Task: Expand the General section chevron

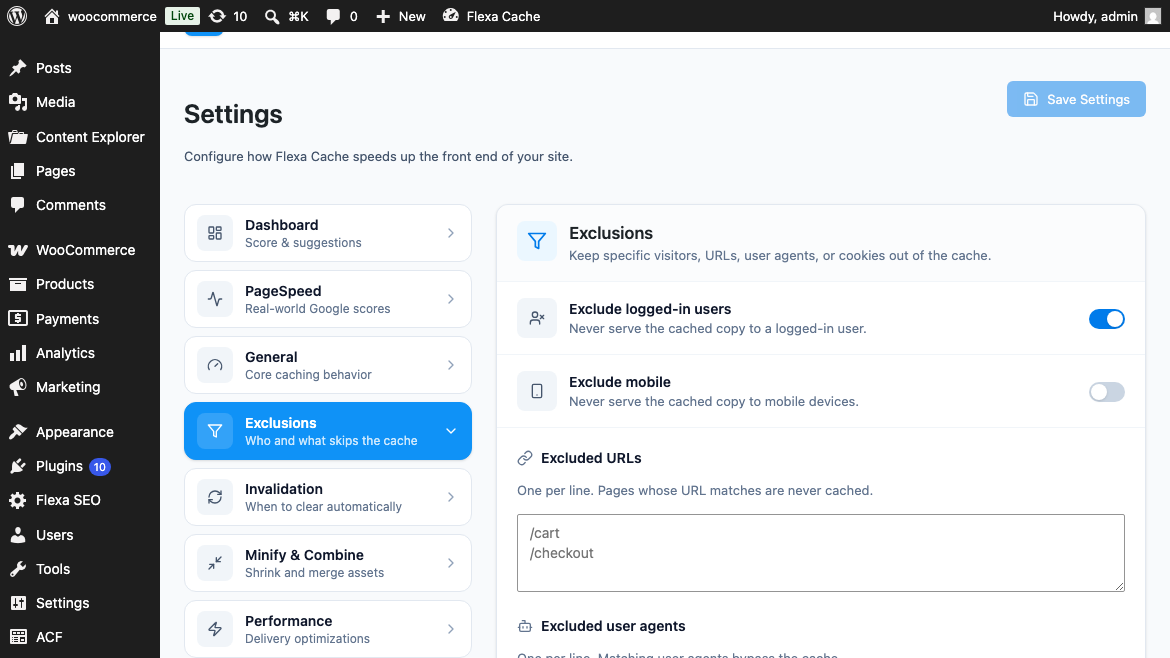Action: pyautogui.click(x=451, y=365)
